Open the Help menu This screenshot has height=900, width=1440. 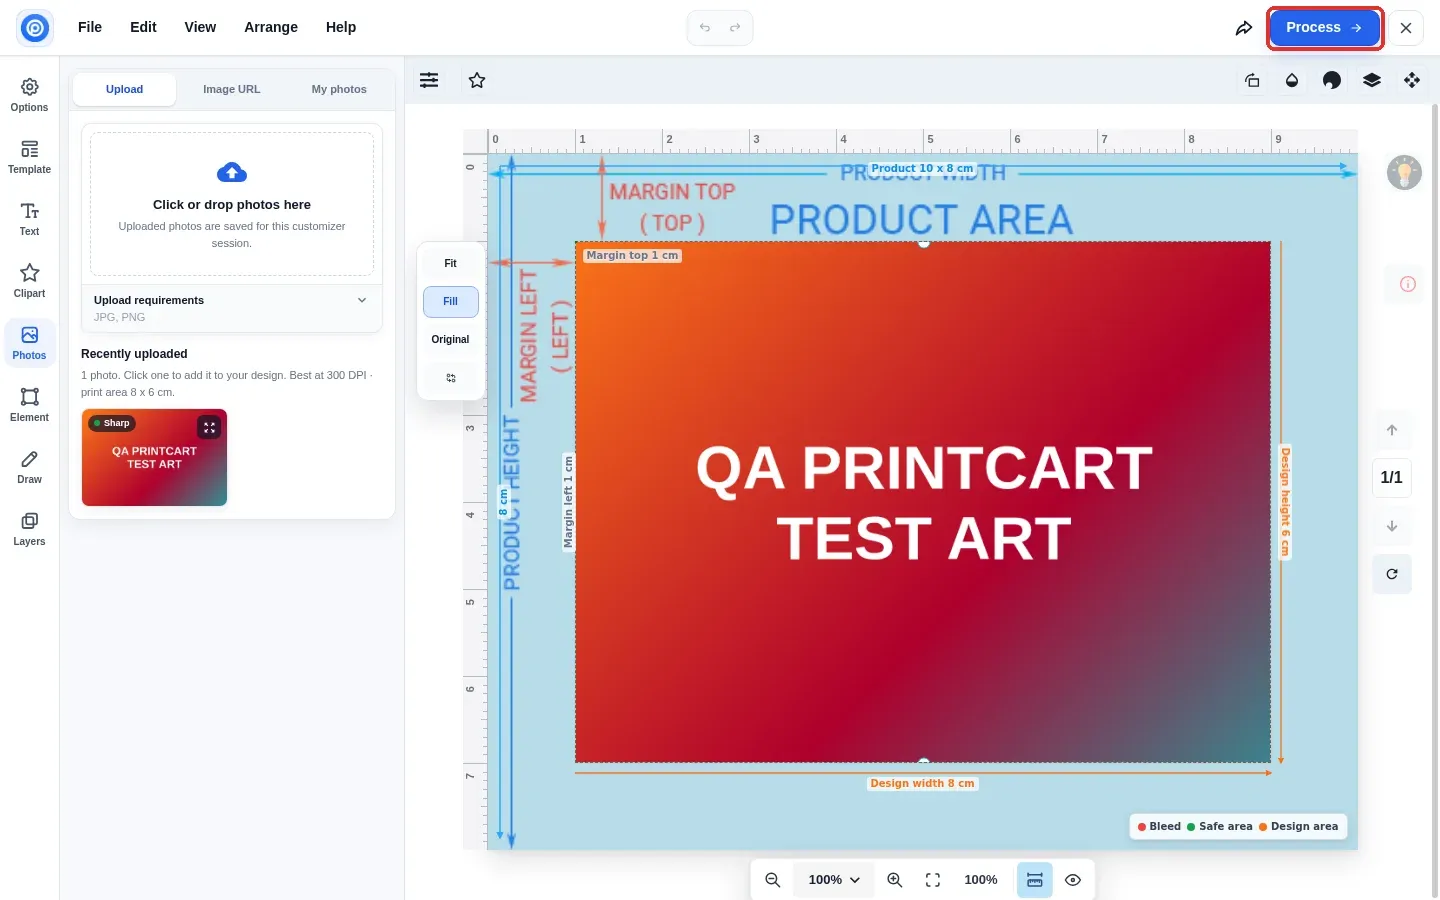point(341,28)
